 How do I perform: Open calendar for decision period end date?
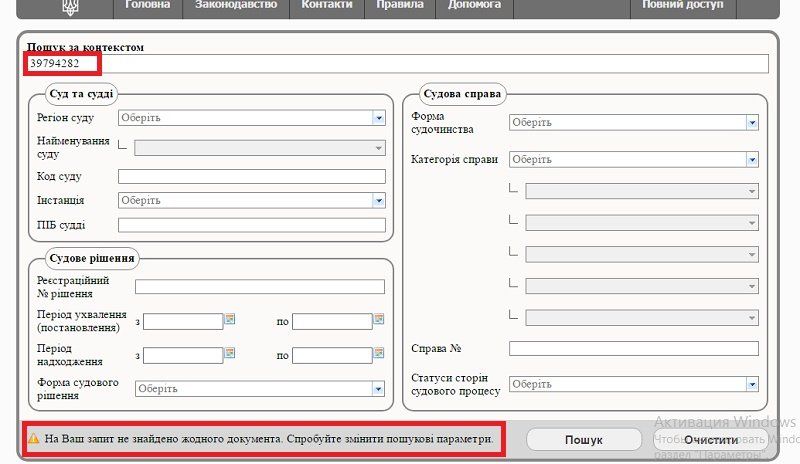(379, 320)
